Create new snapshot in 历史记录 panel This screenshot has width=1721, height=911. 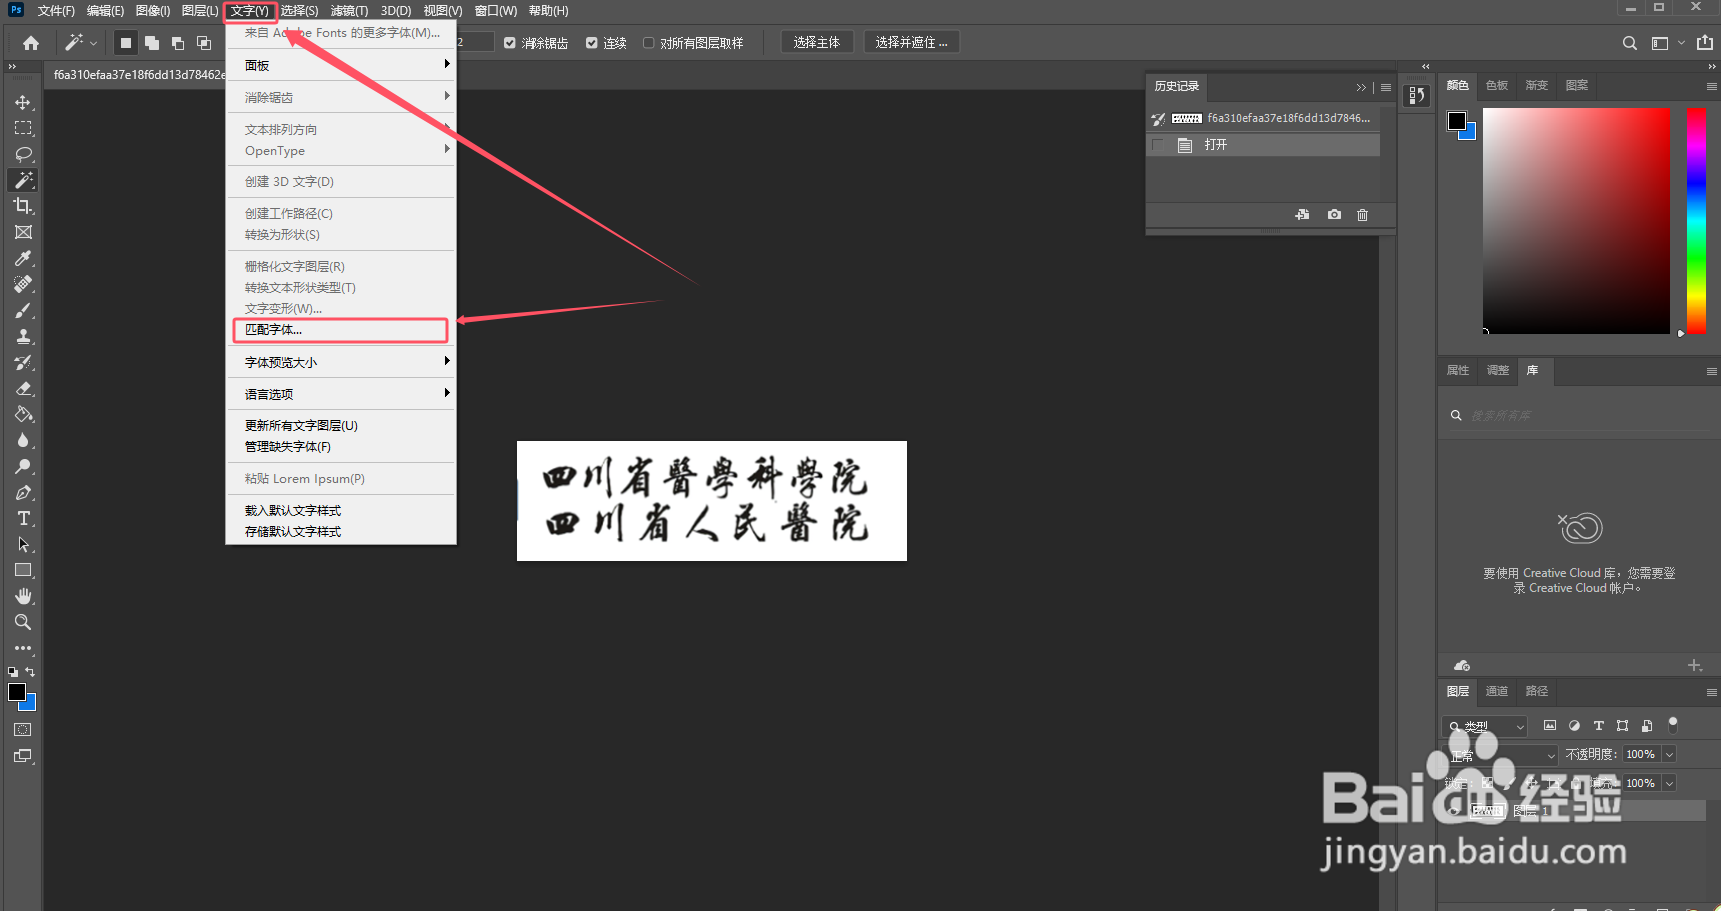pyautogui.click(x=1333, y=214)
